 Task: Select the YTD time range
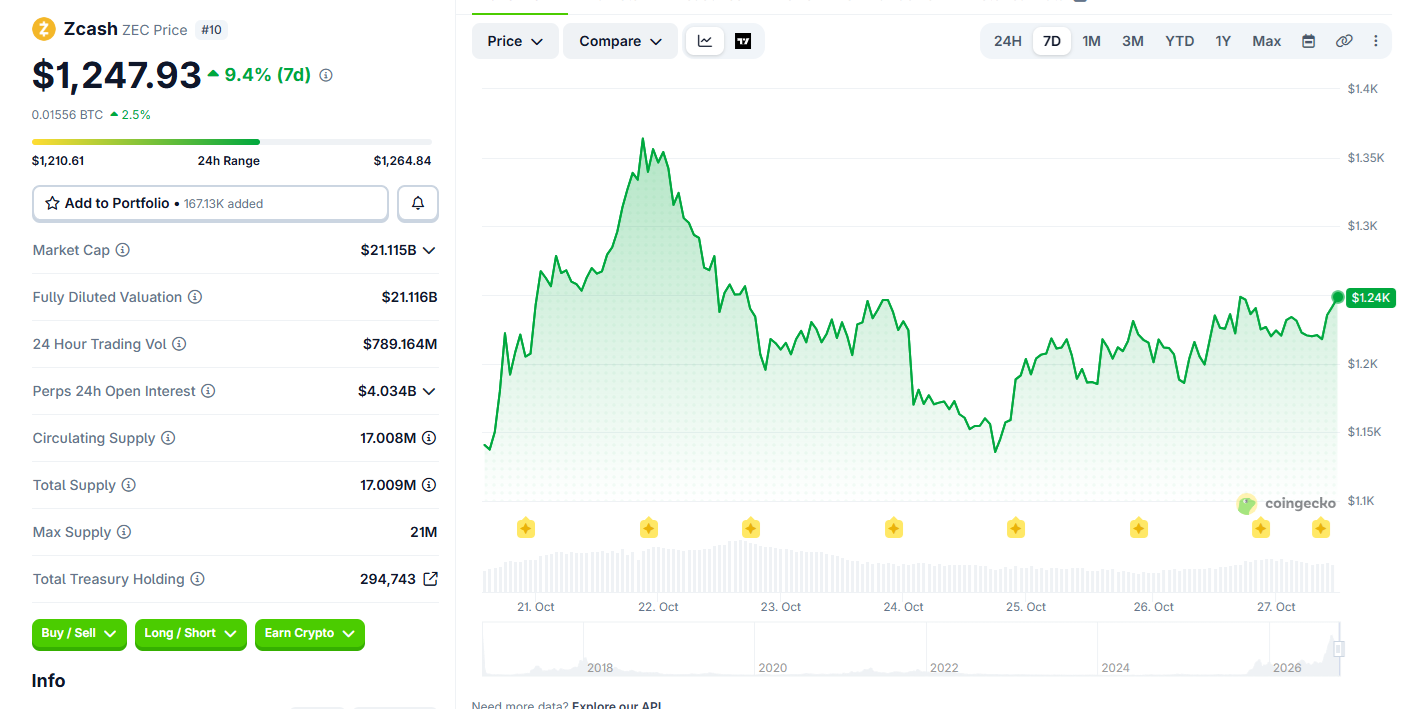click(1180, 41)
